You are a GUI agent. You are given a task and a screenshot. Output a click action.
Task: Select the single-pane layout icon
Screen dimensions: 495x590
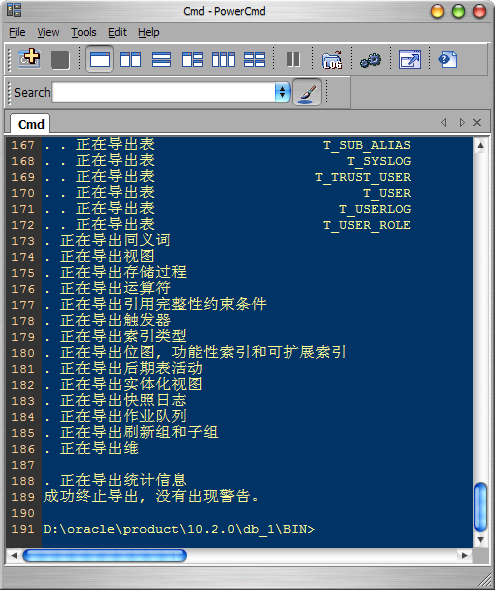tap(100, 59)
